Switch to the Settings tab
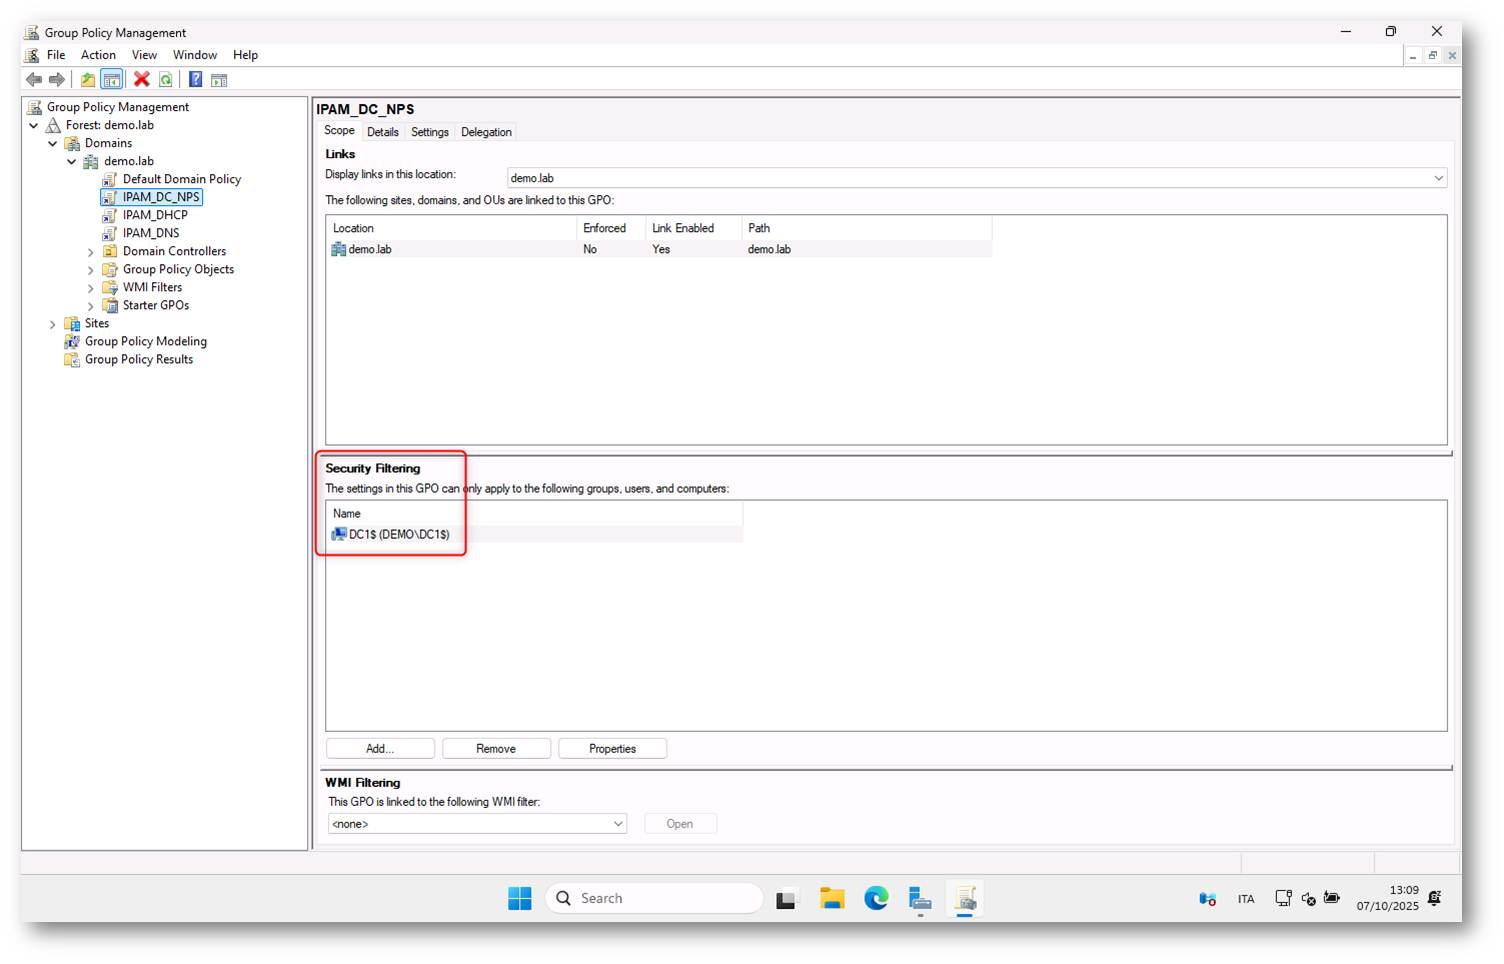The image size is (1504, 964). point(429,132)
